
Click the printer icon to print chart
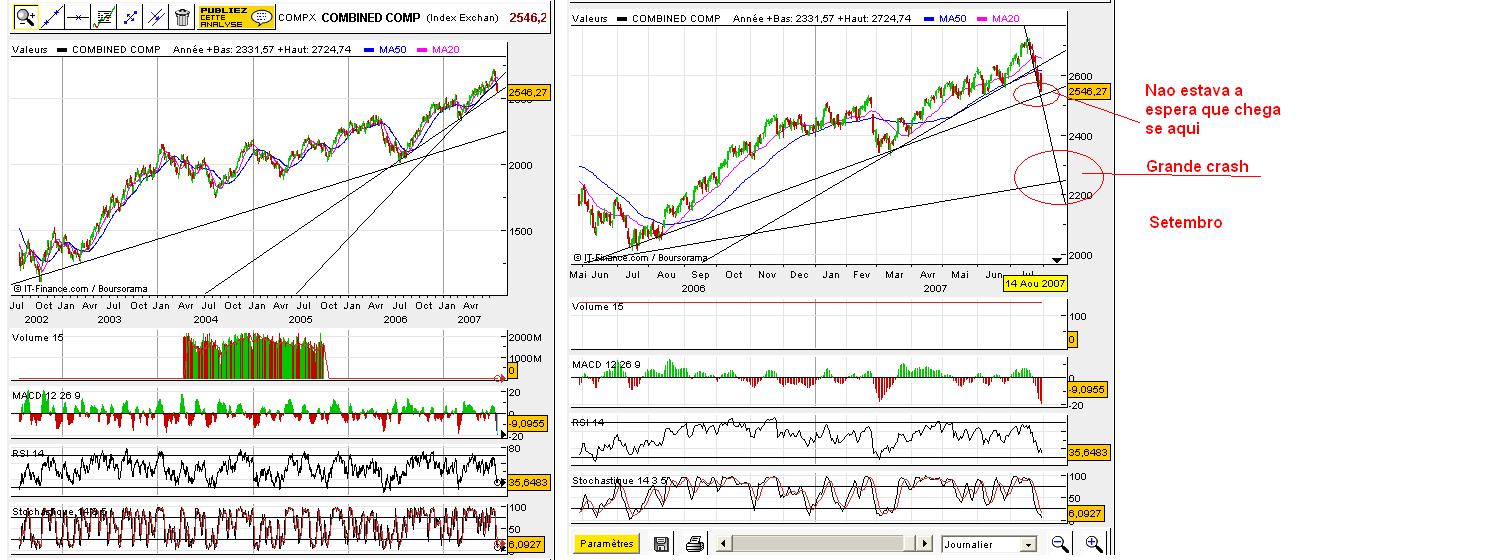(x=696, y=544)
